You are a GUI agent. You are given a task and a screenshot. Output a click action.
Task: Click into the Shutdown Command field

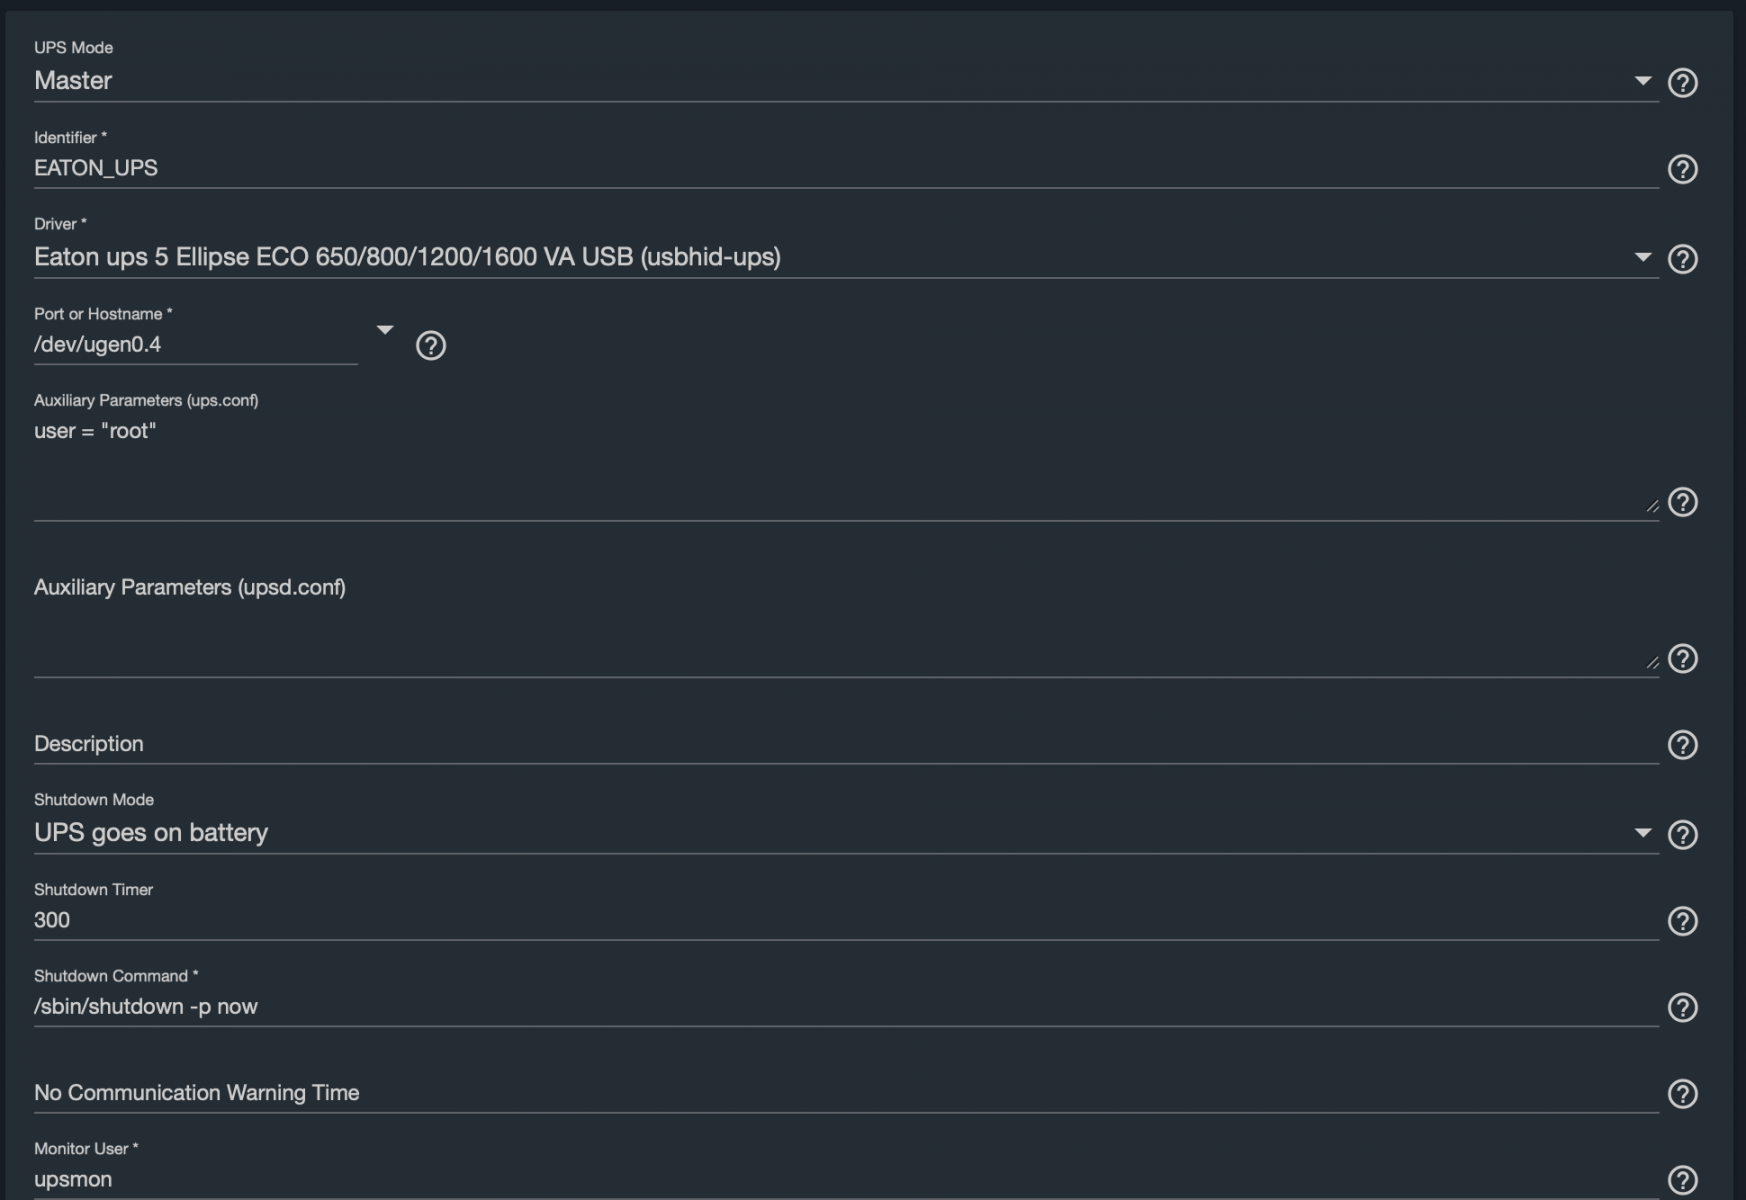tap(800, 1006)
